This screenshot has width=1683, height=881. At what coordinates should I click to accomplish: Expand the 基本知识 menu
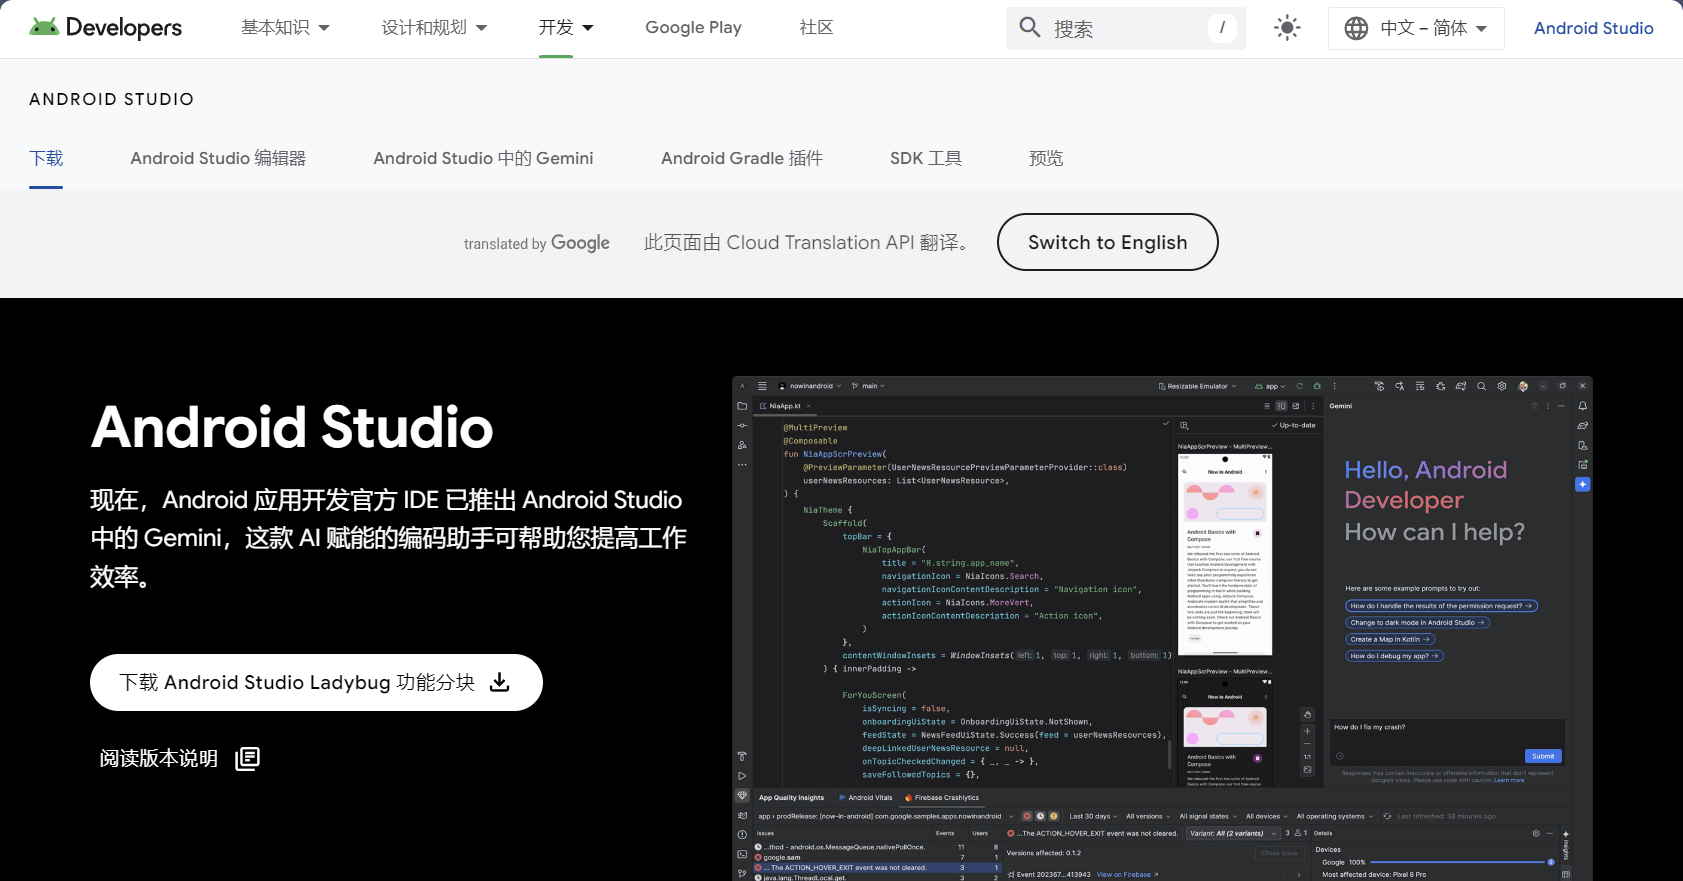pyautogui.click(x=285, y=28)
